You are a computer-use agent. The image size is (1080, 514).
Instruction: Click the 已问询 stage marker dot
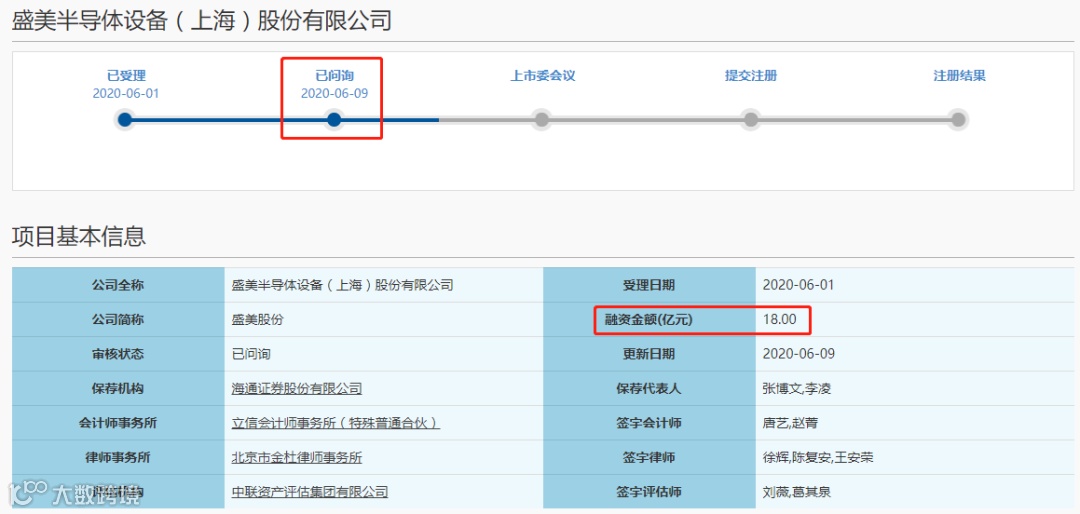coord(334,120)
